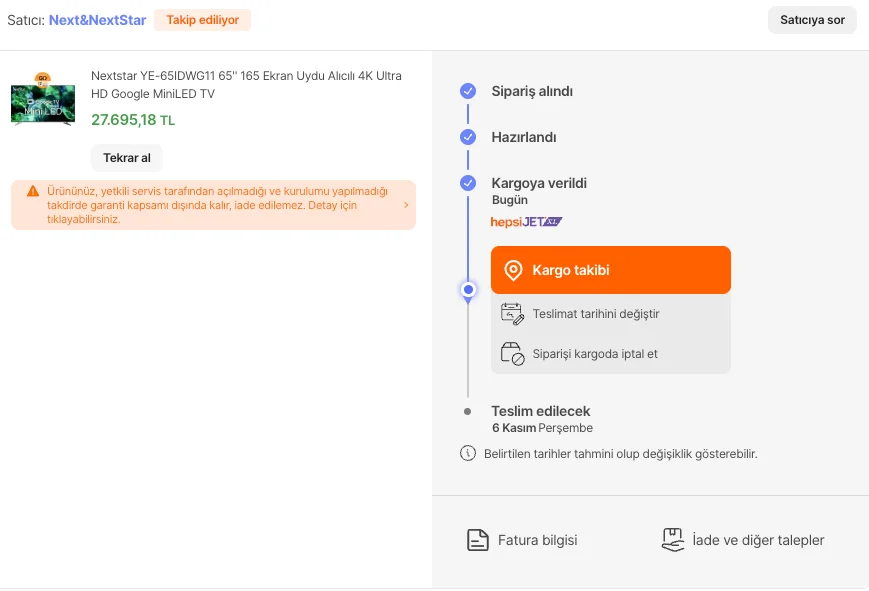
Task: Click the cancel package icon
Action: pyautogui.click(x=512, y=354)
